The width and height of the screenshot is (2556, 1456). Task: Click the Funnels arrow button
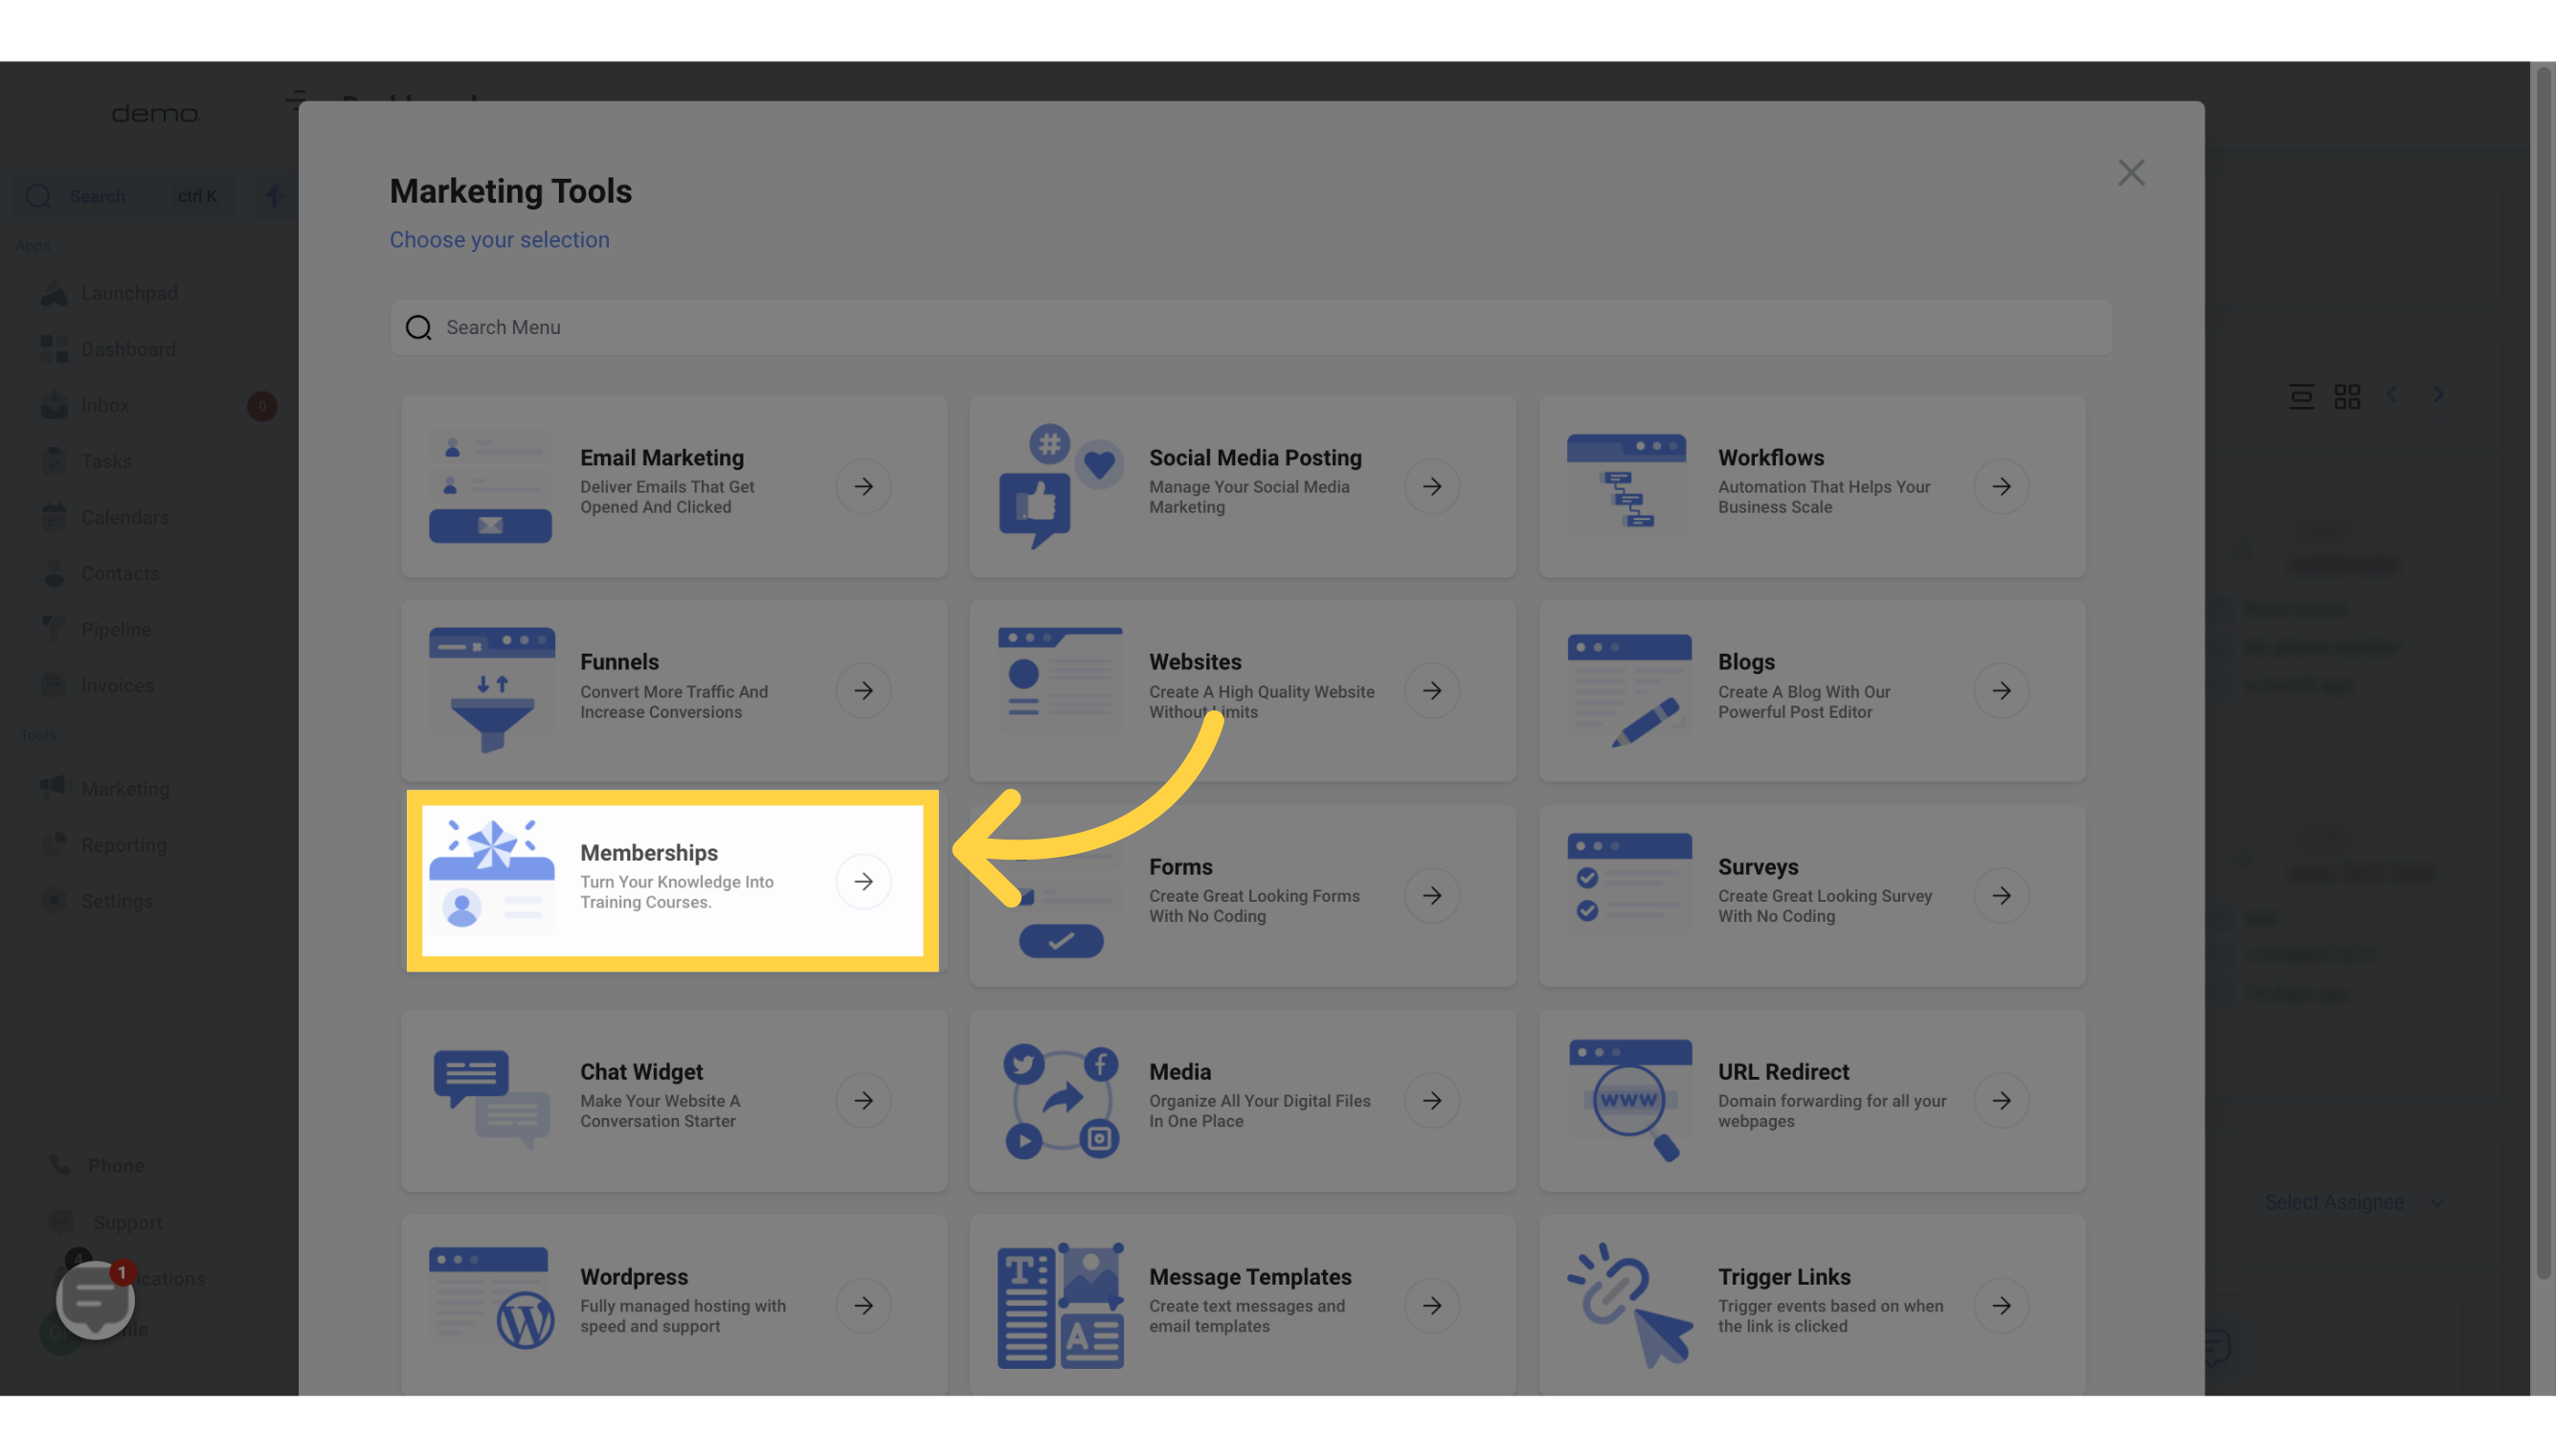pos(863,691)
